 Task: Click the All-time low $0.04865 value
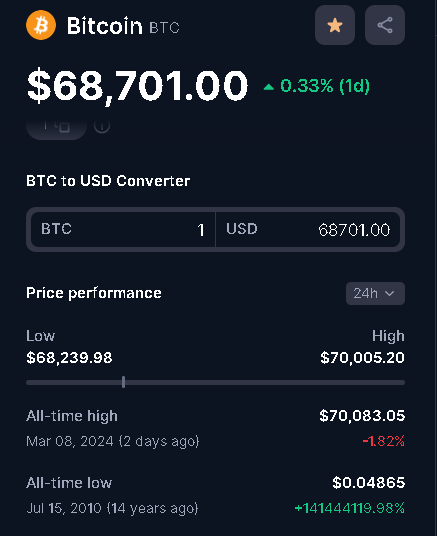369,483
